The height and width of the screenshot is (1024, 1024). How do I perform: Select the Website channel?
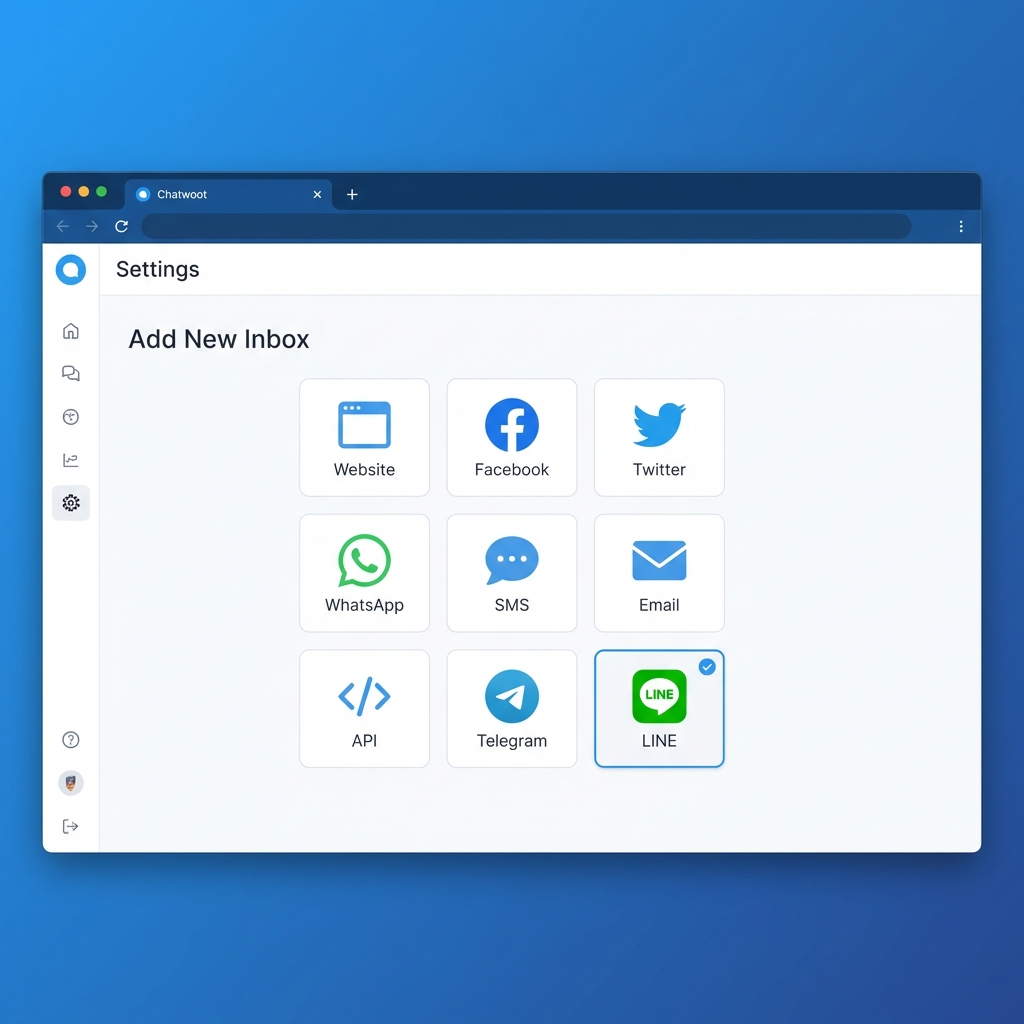tap(364, 437)
